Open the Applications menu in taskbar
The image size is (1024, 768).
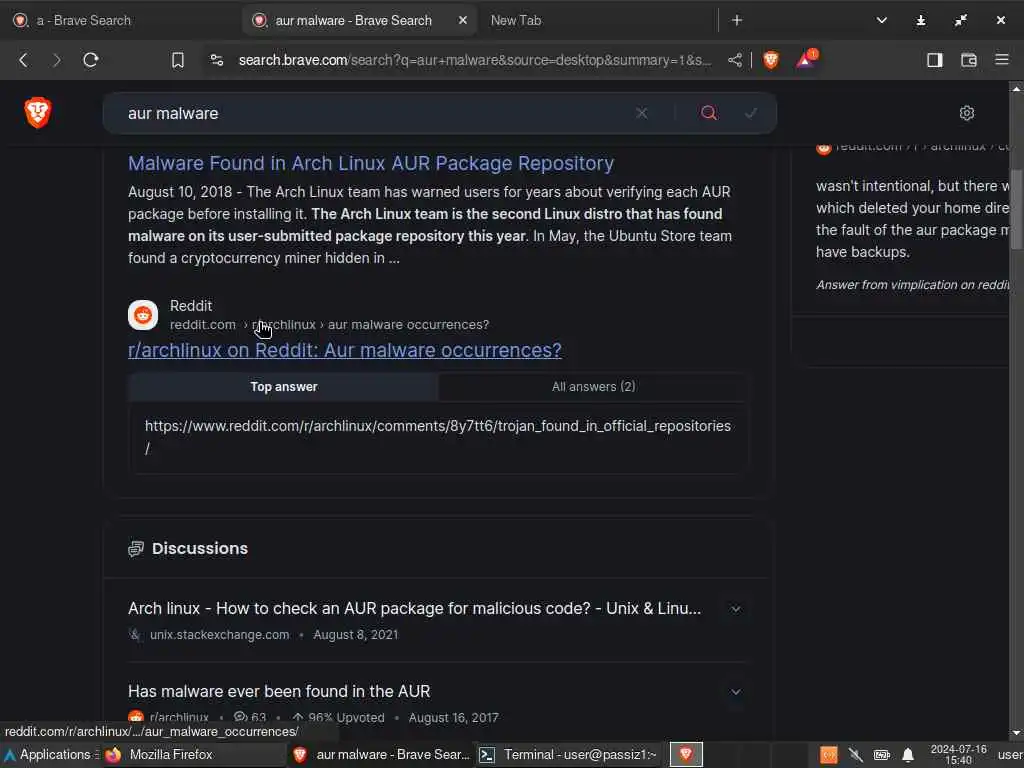[x=50, y=755]
